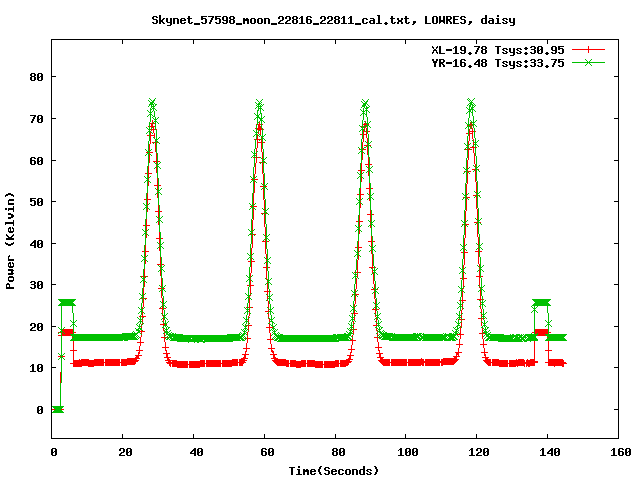Screen dimensions: 640x480
Task: Click legend entry "YR-16.48 Tsys:33.75"
Action: coord(498,63)
